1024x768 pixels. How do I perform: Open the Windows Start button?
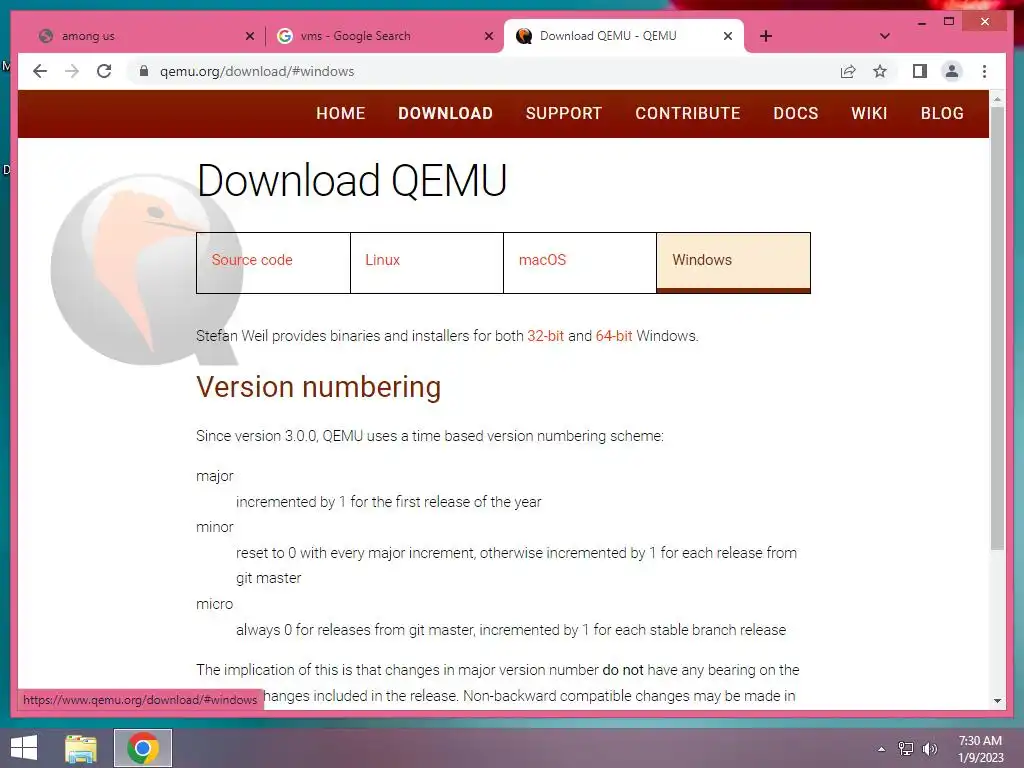(x=24, y=748)
